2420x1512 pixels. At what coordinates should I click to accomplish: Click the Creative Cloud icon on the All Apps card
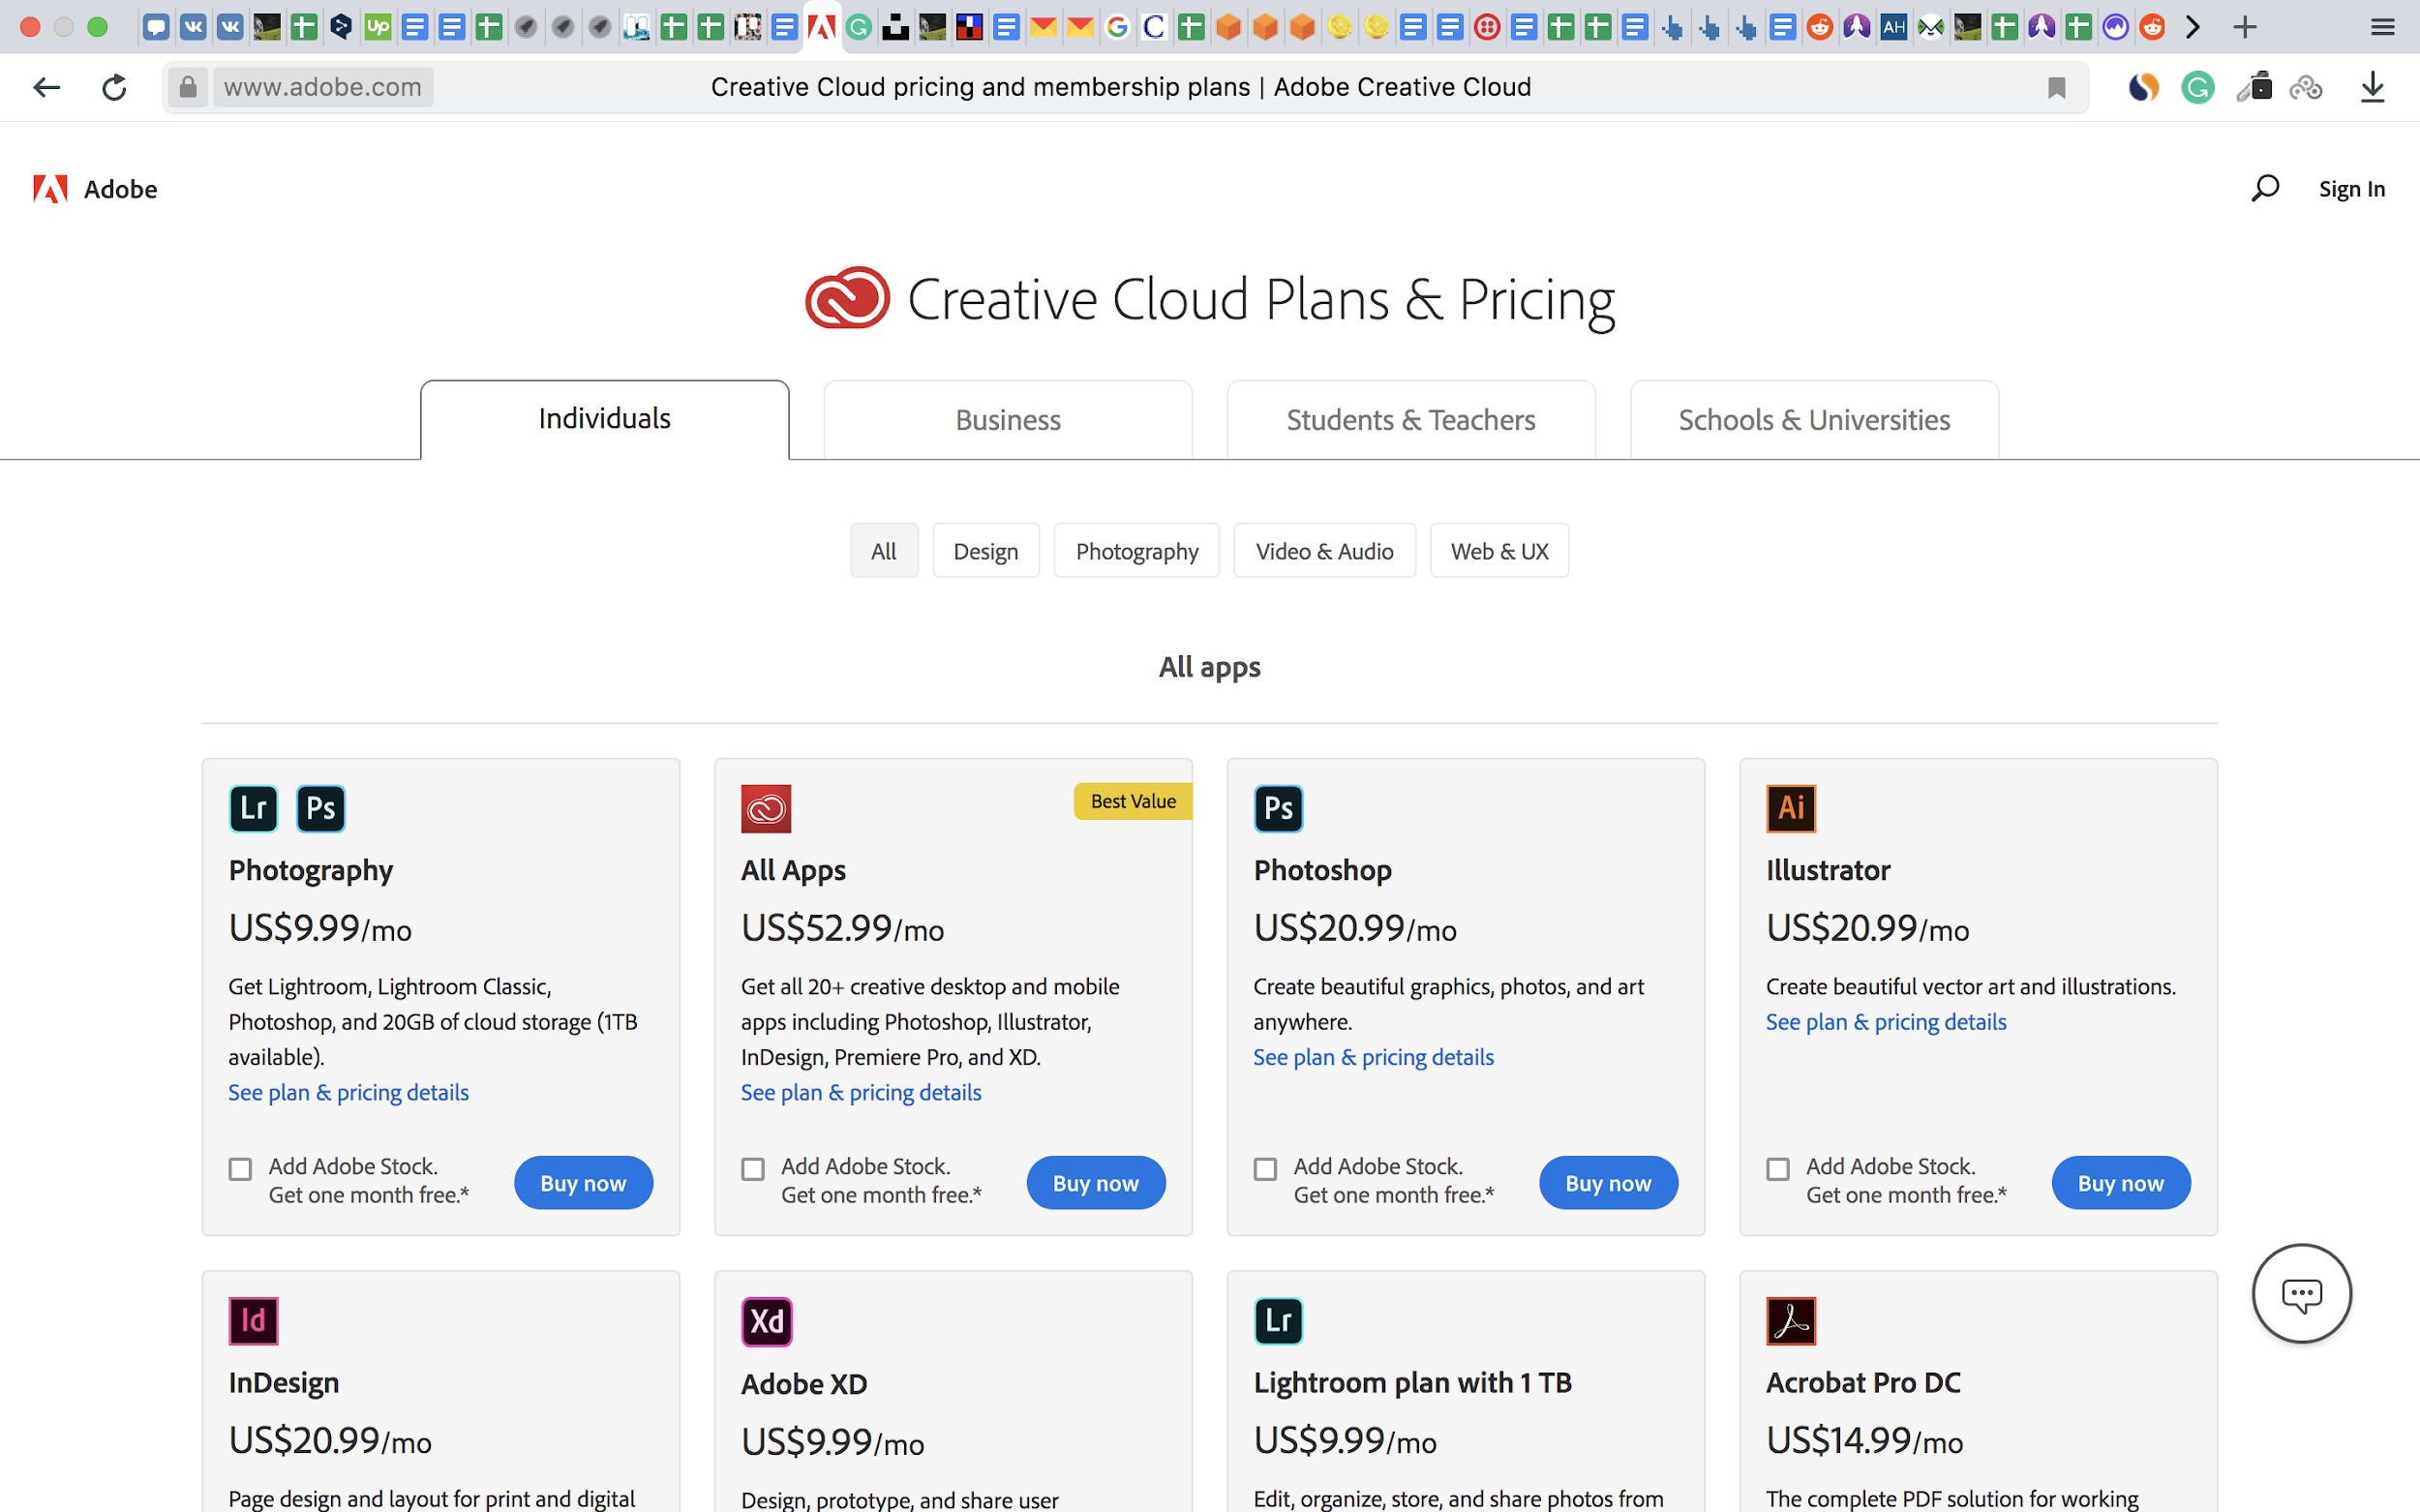[766, 808]
